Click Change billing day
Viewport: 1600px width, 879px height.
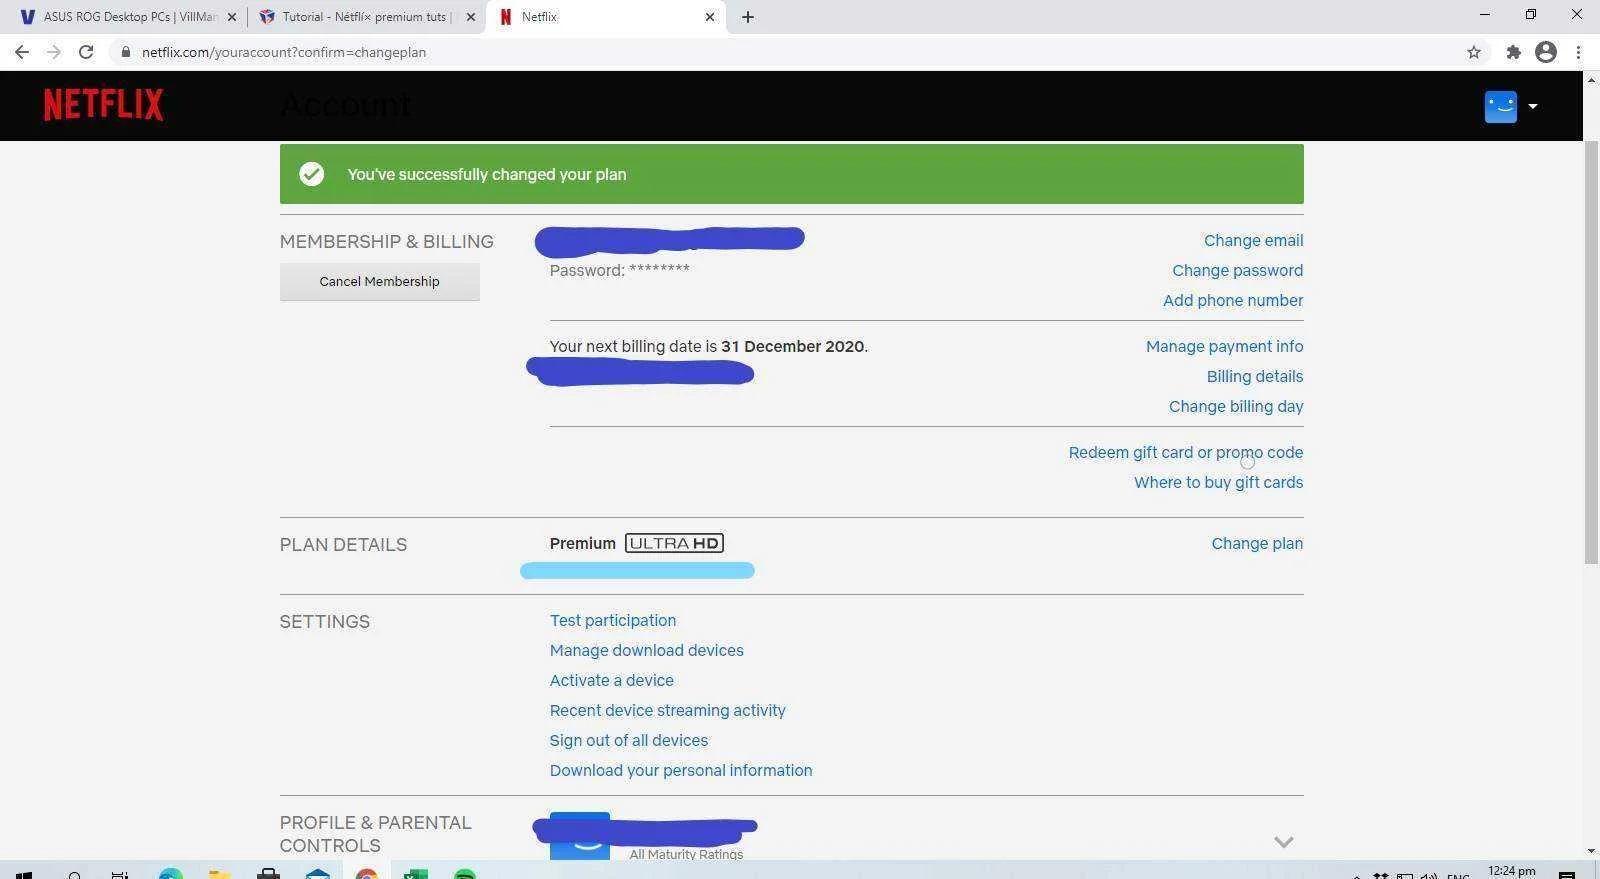[x=1236, y=406]
